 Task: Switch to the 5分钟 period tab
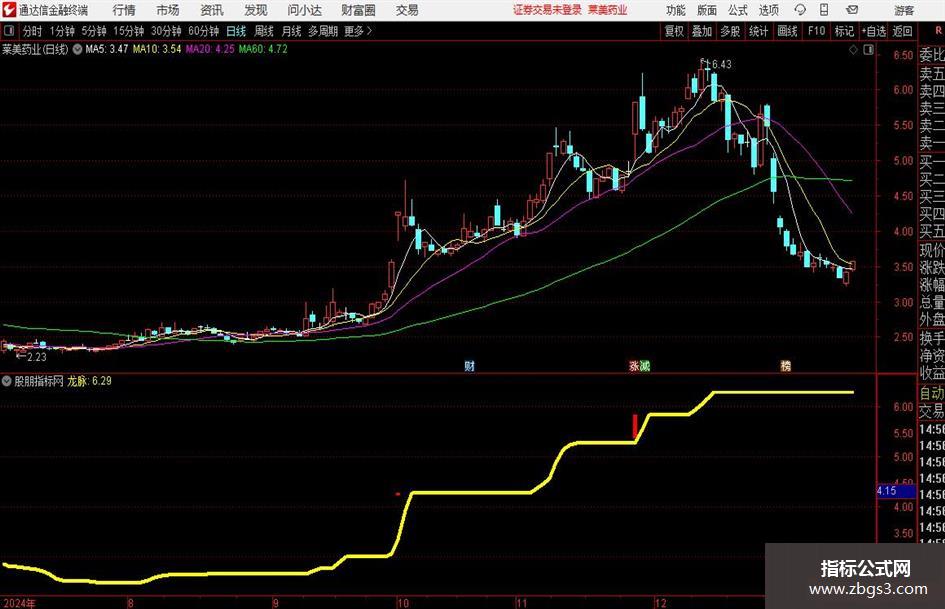coord(93,31)
